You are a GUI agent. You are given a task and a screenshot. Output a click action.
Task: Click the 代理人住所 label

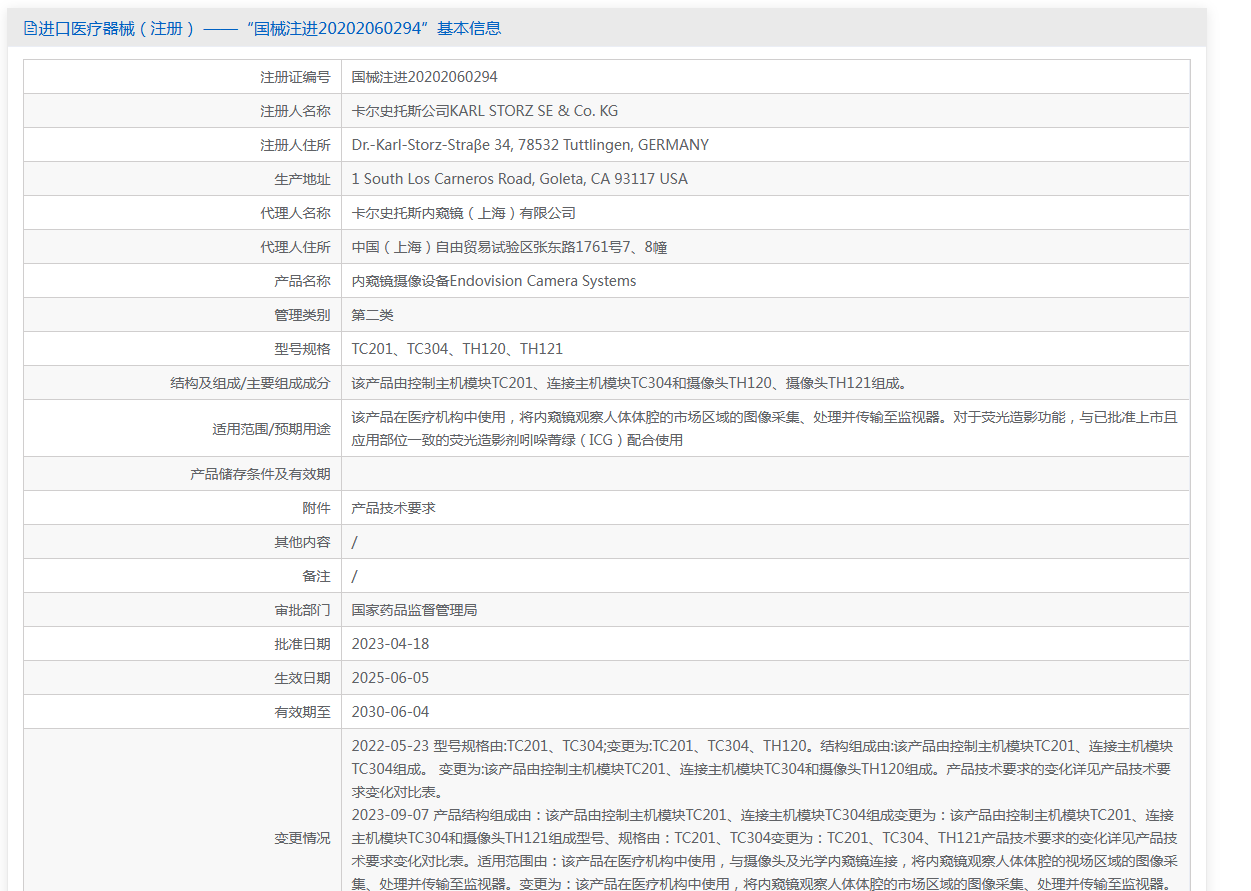pyautogui.click(x=295, y=247)
